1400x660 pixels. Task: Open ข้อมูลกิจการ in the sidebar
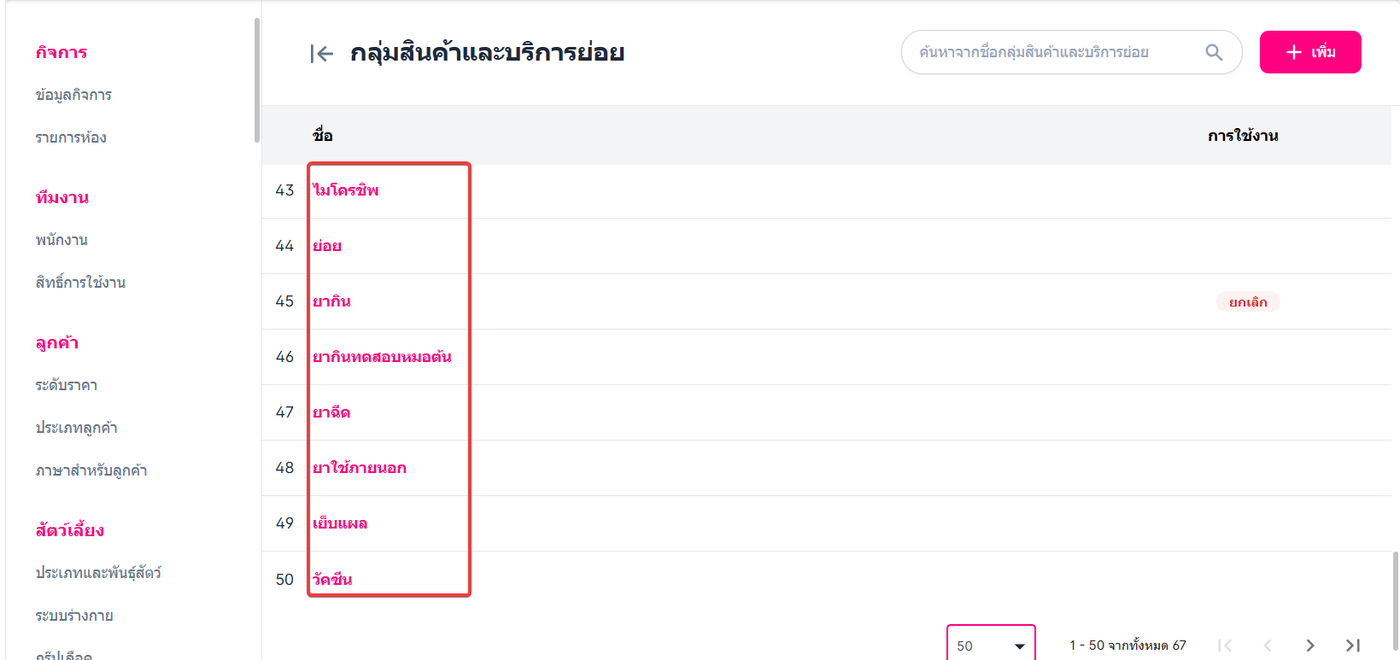73,95
